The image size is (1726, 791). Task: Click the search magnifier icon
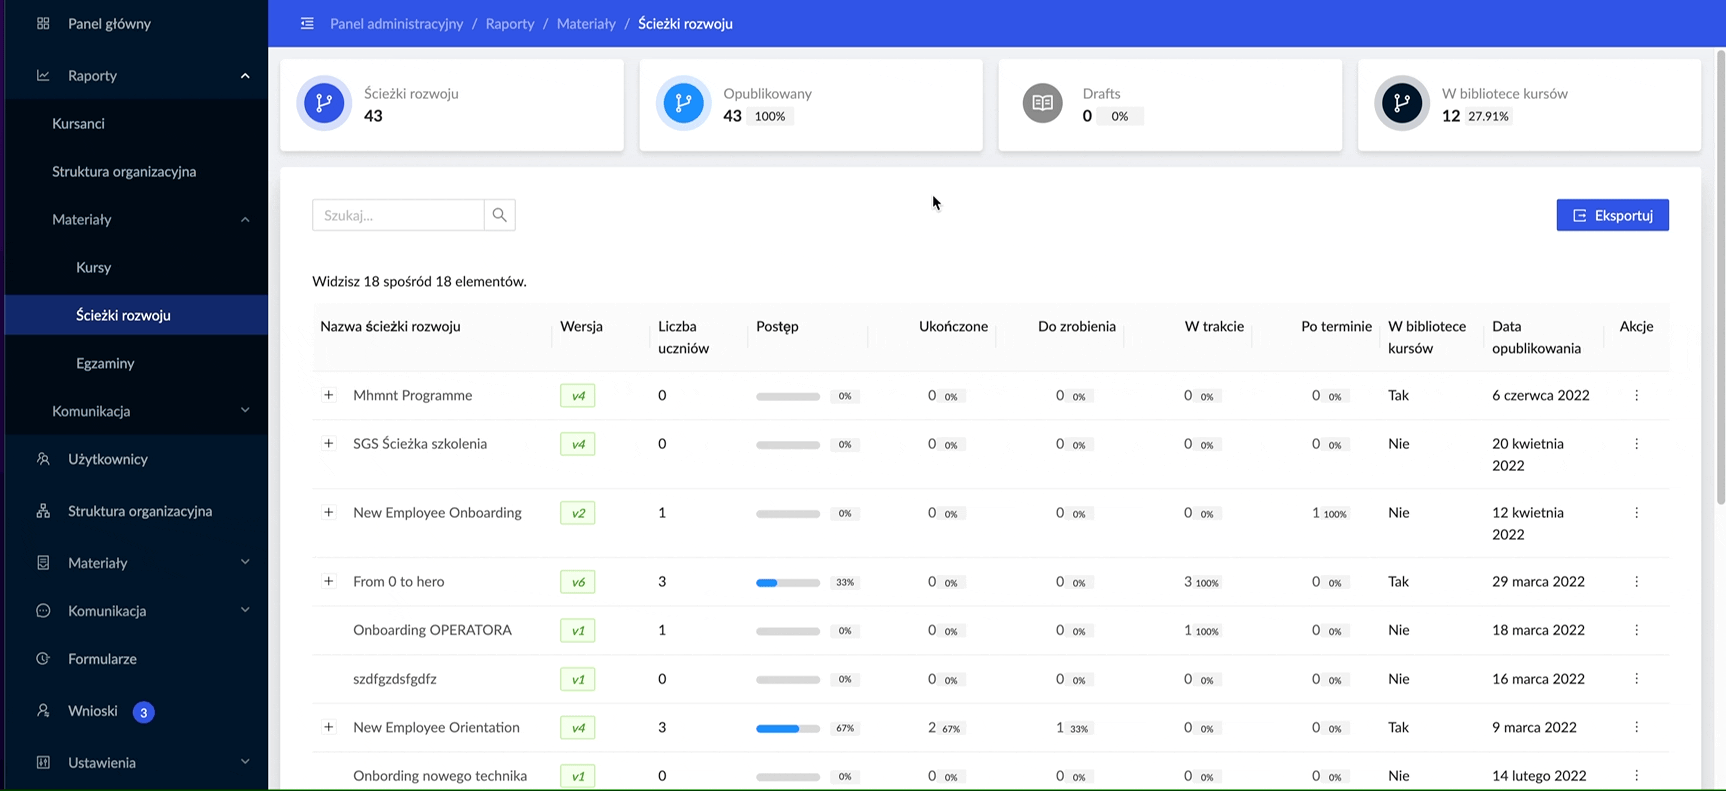pyautogui.click(x=499, y=215)
